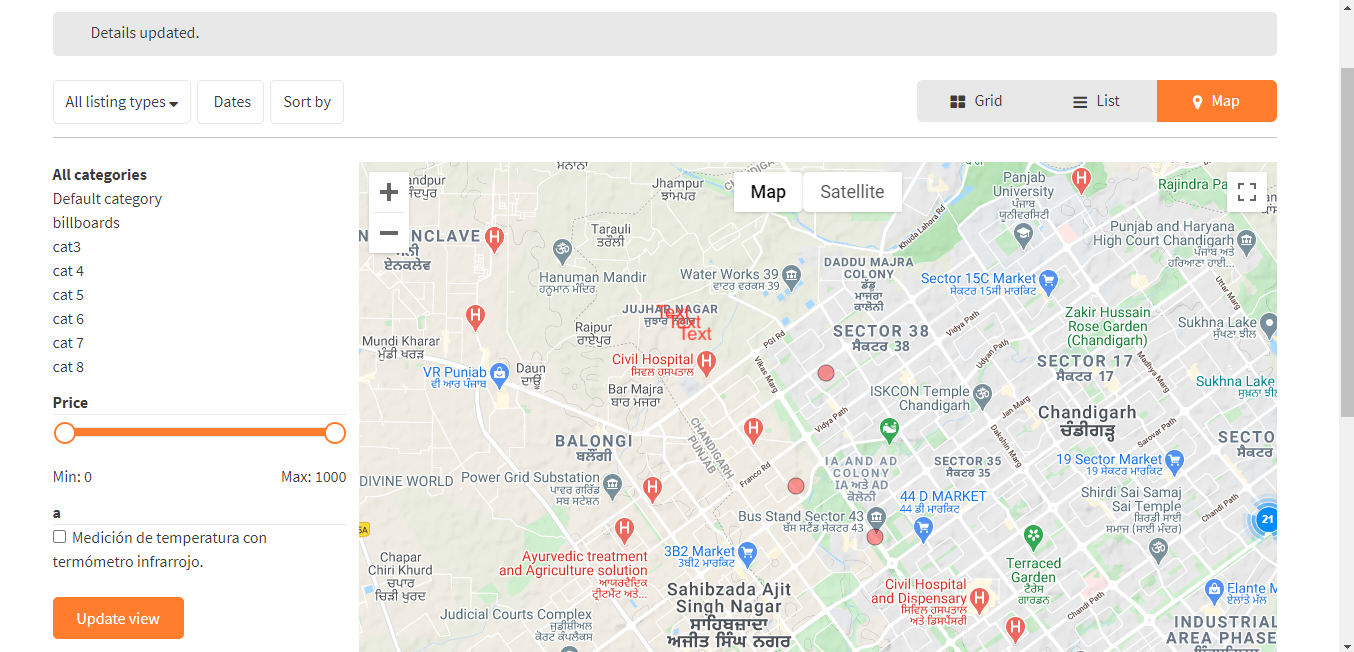Switch map to Satellite imagery
The width and height of the screenshot is (1354, 652).
click(852, 192)
